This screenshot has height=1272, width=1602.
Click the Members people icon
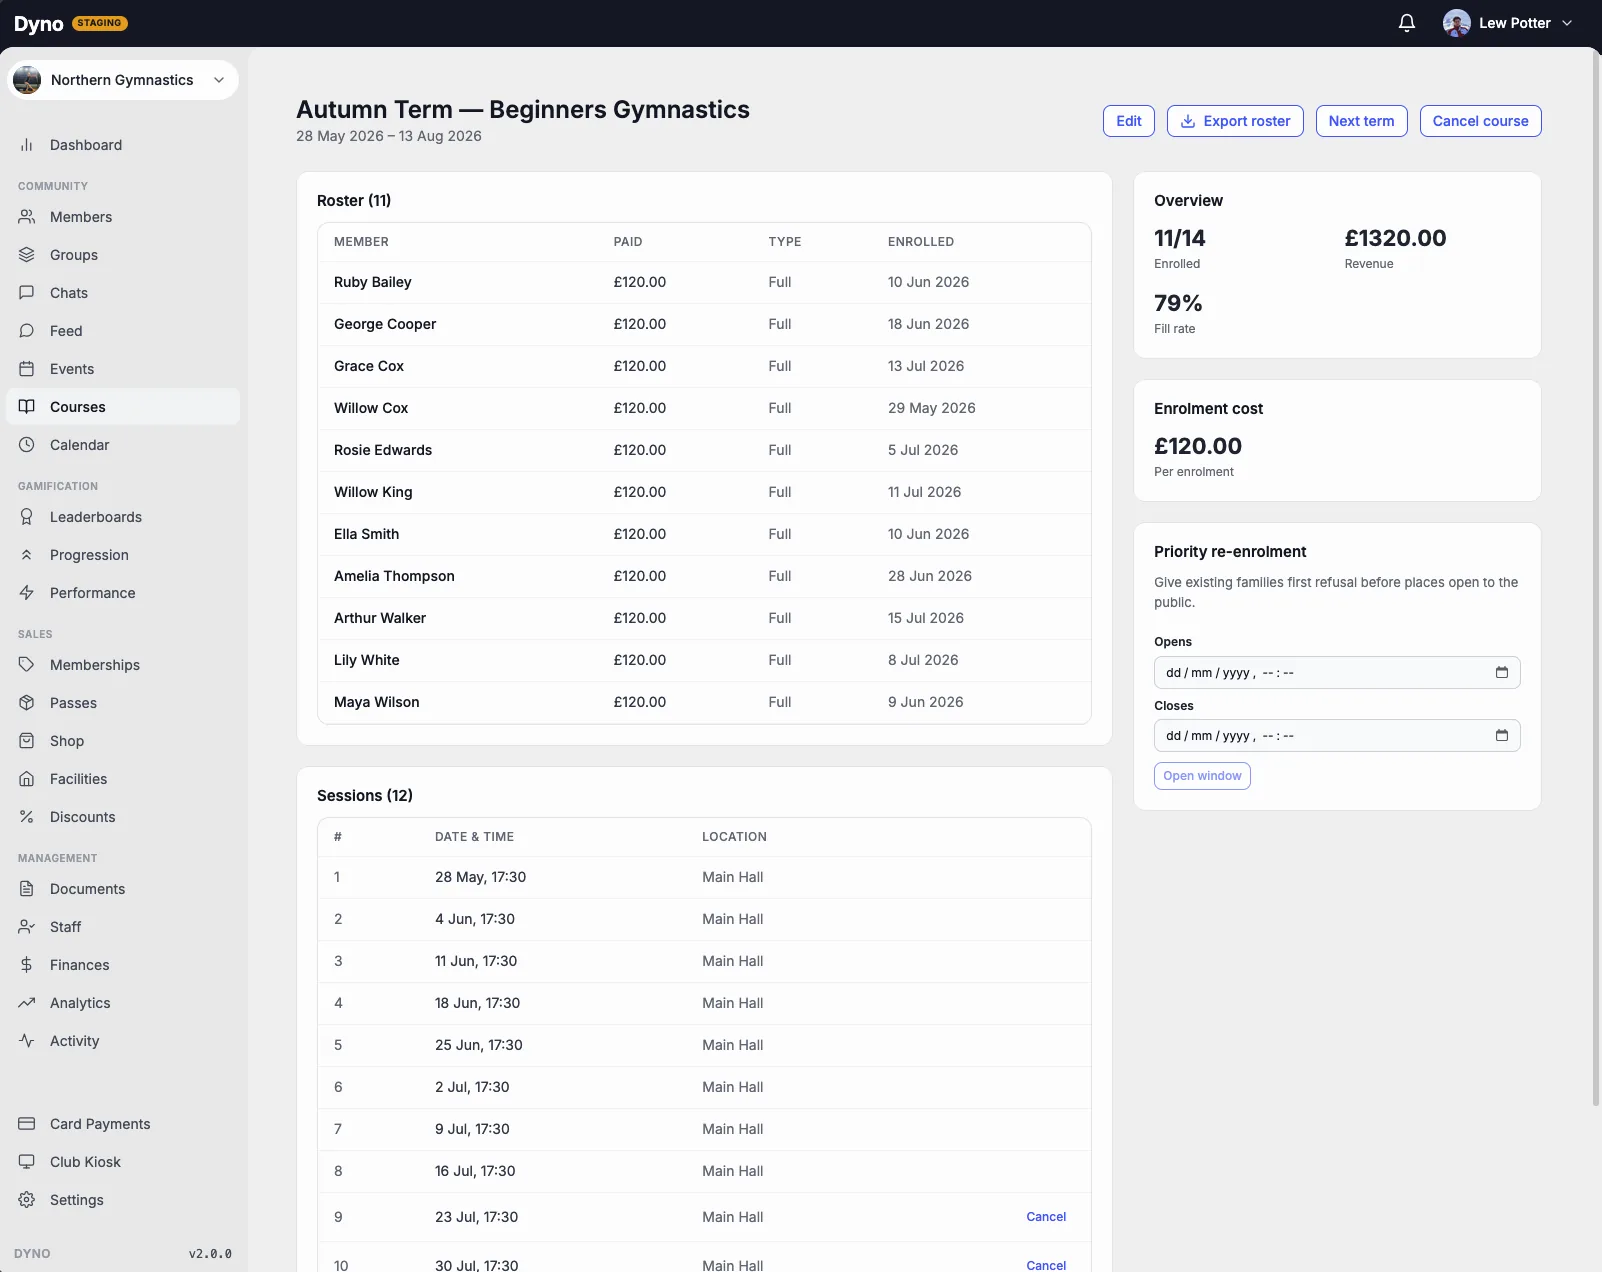27,217
